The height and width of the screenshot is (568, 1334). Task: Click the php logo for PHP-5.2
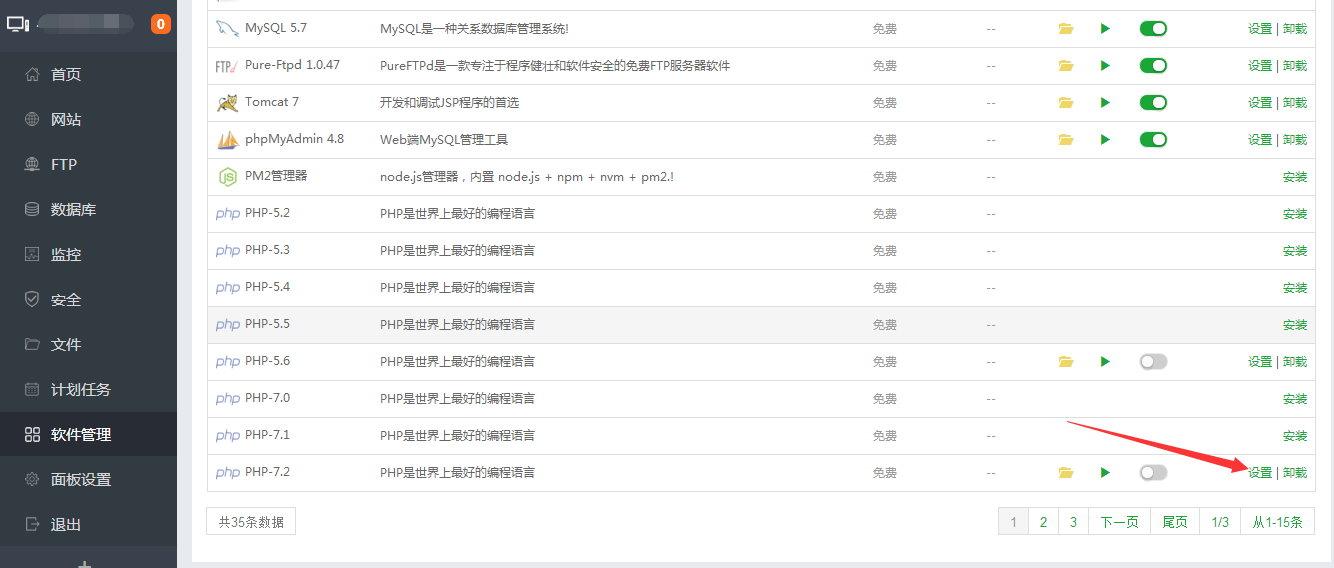(x=228, y=214)
